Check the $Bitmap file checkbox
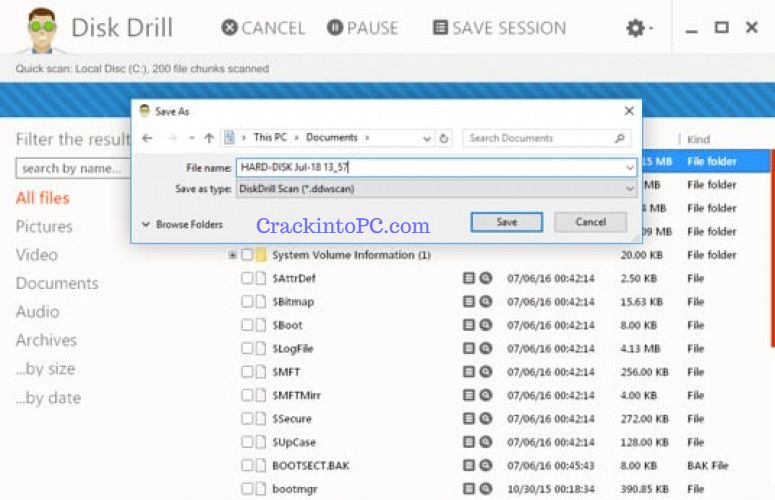 click(x=247, y=301)
